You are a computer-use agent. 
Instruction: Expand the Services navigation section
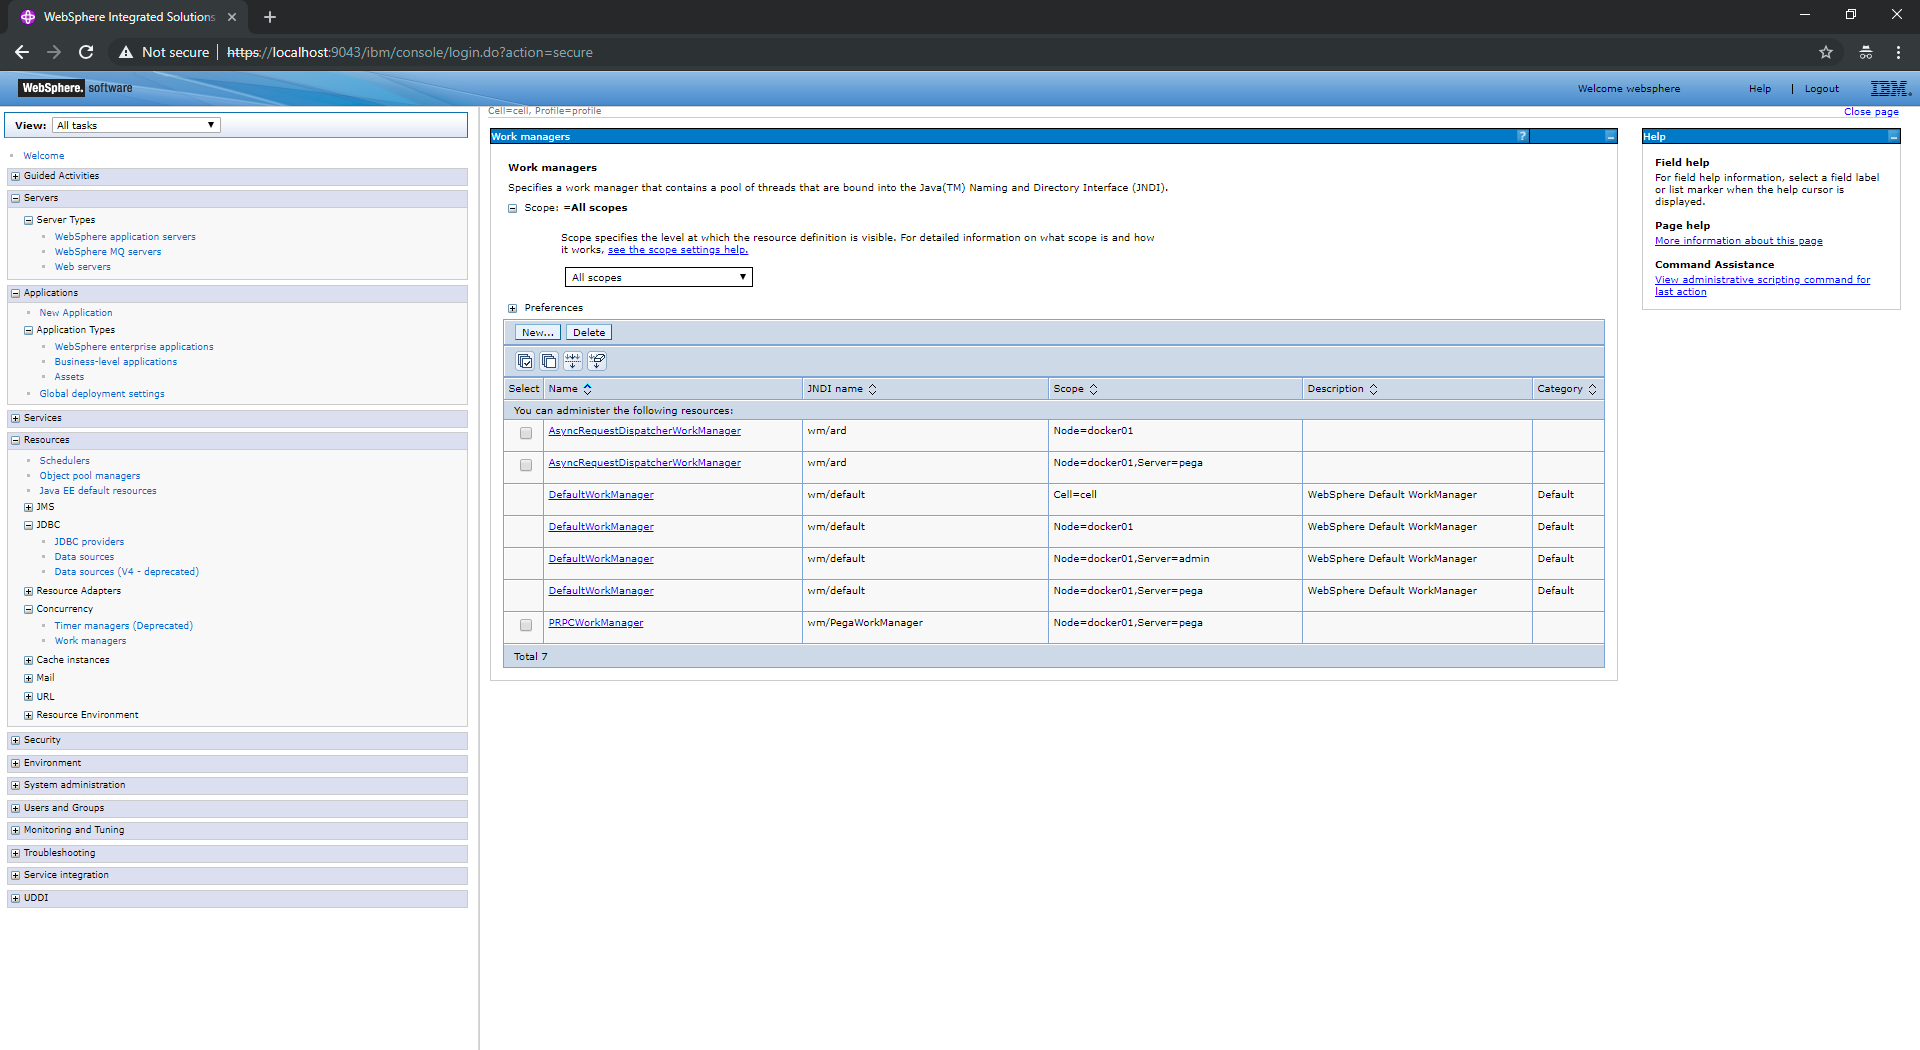pyautogui.click(x=15, y=418)
